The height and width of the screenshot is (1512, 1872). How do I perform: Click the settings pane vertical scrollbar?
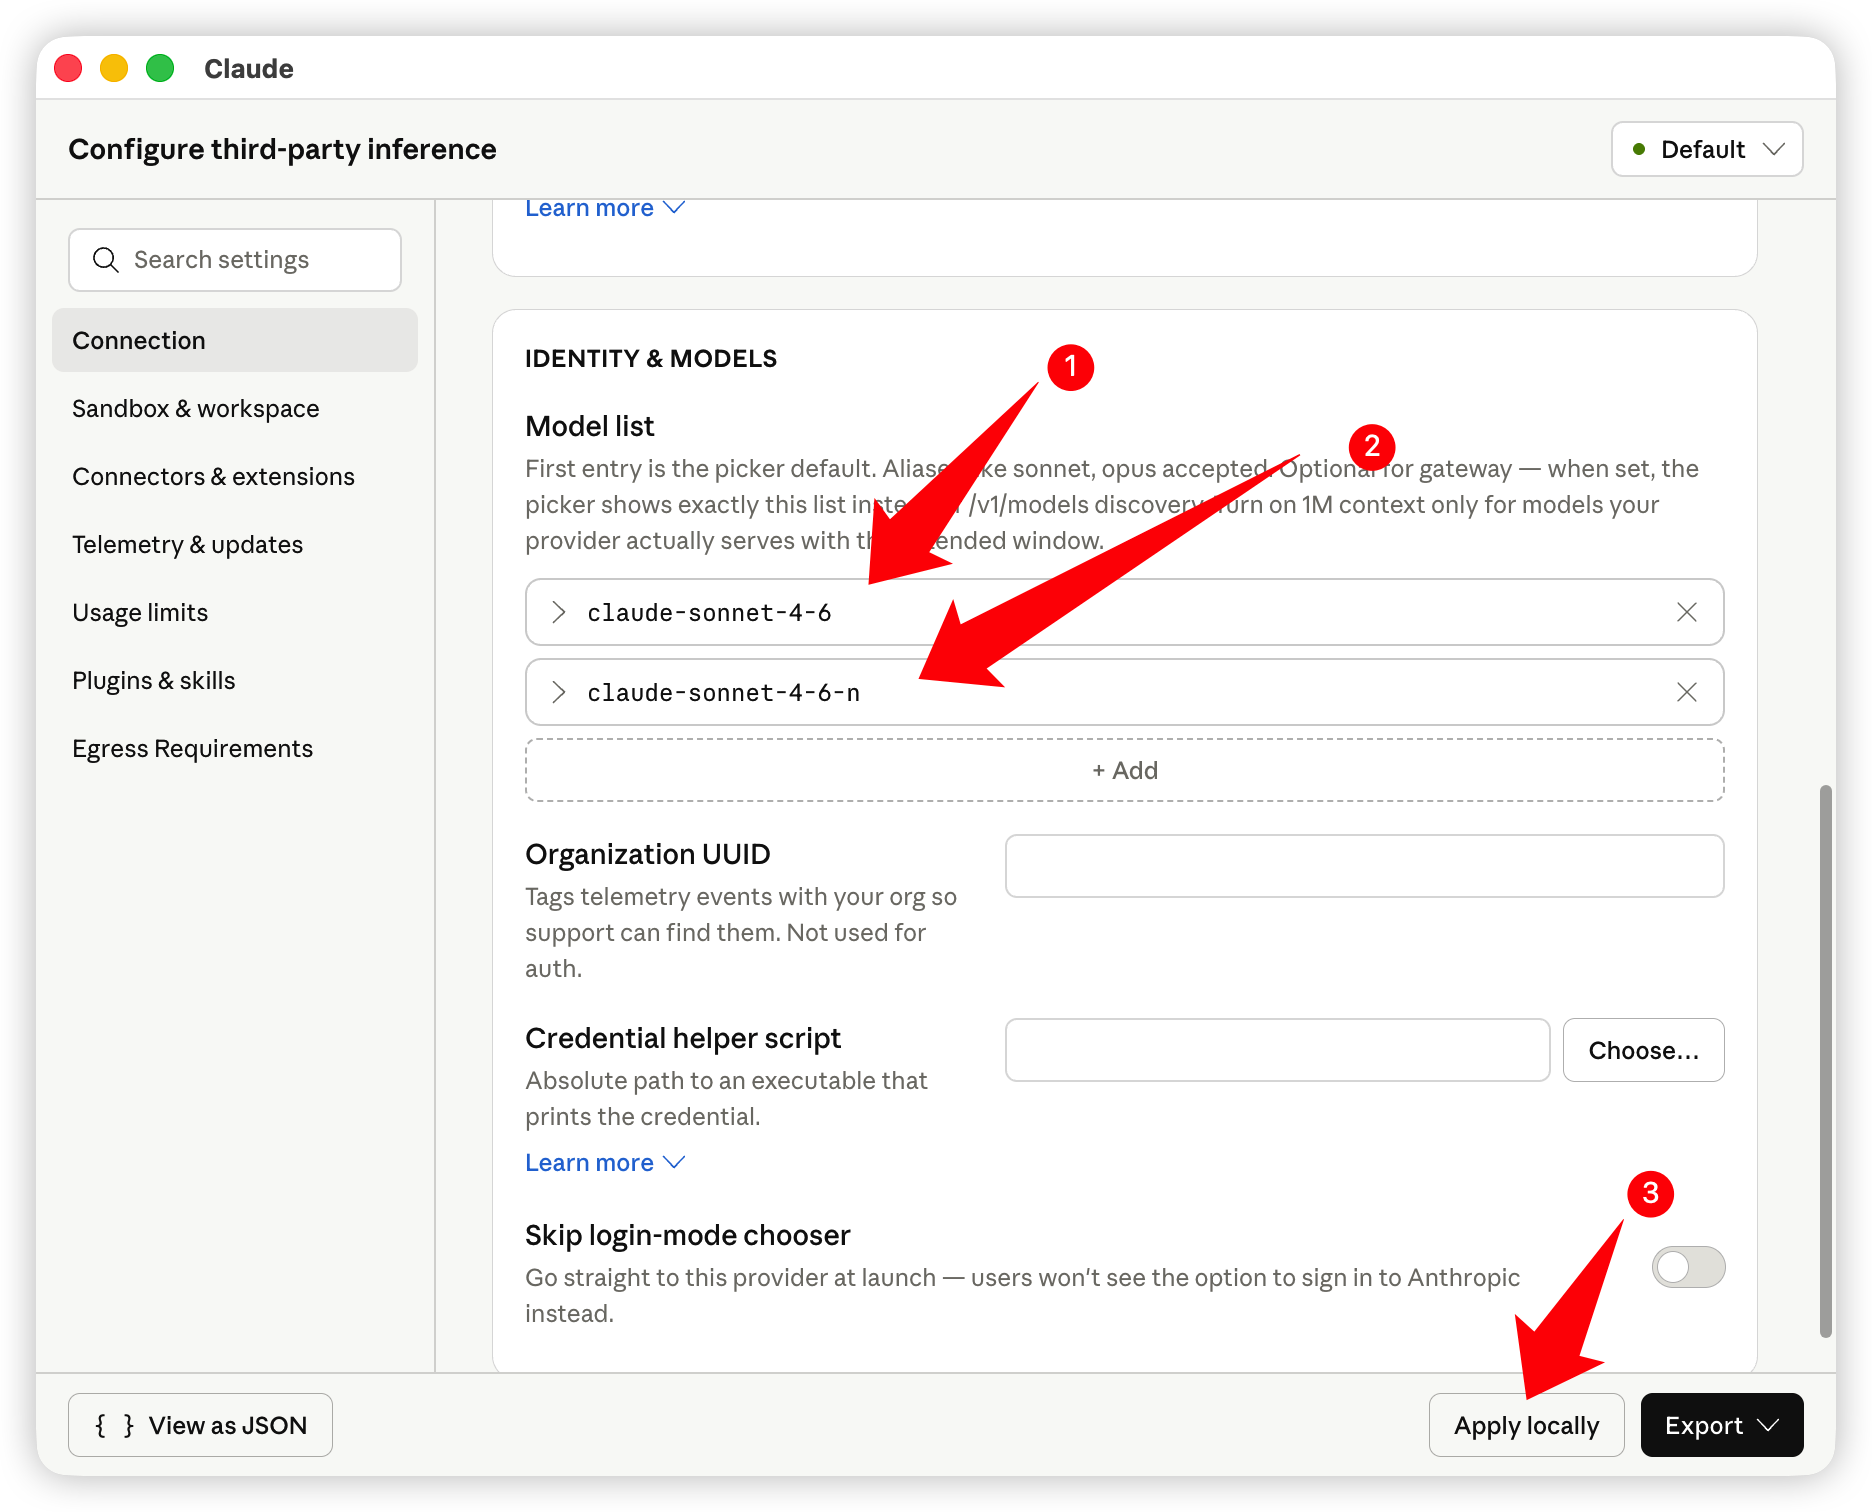pos(1826,1060)
